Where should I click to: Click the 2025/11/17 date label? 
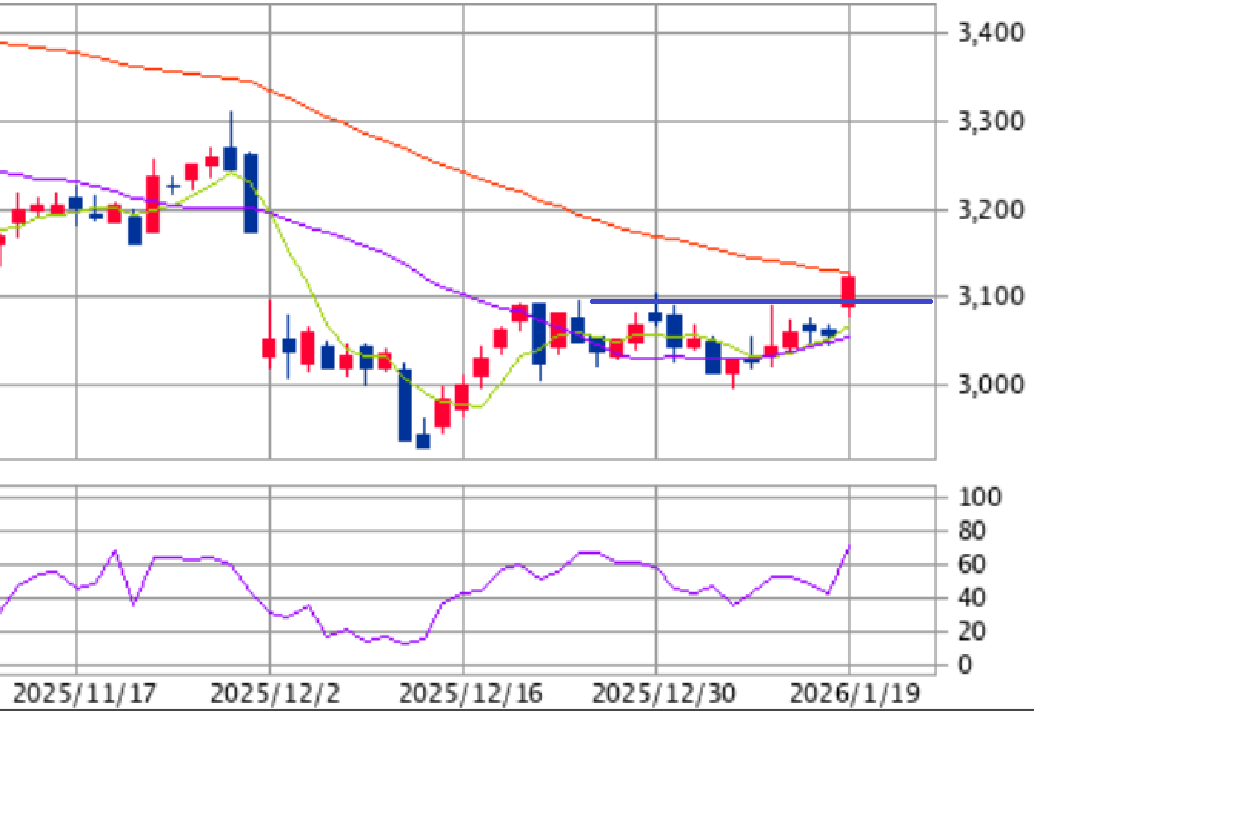pos(84,693)
